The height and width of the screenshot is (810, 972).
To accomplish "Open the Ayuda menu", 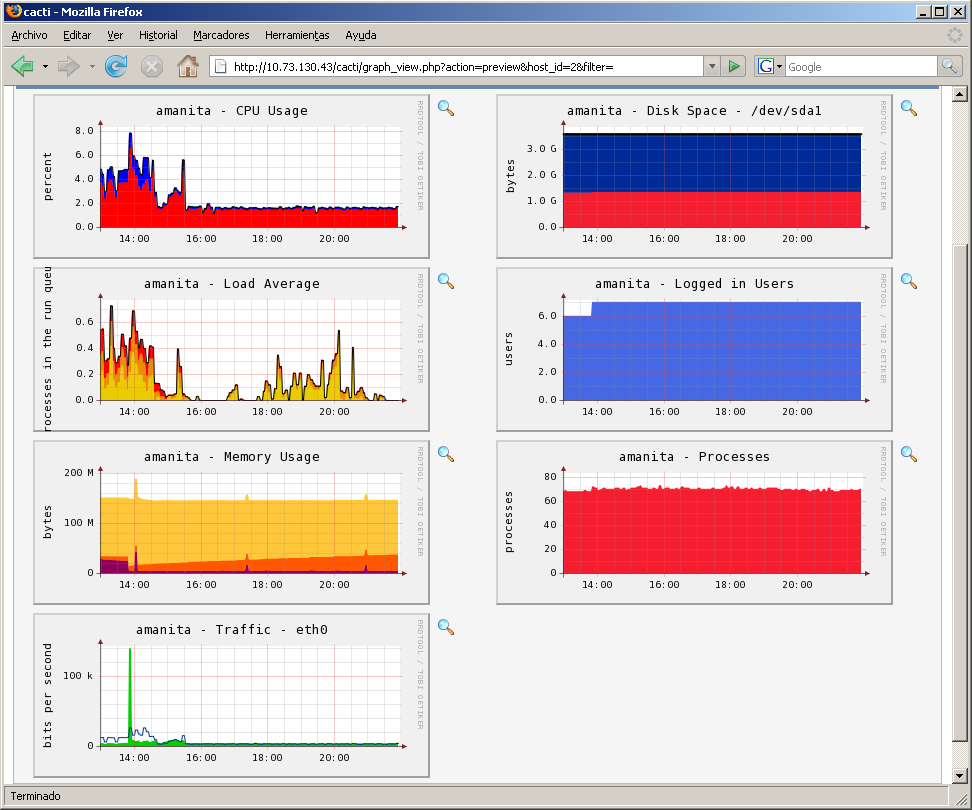I will 361,35.
